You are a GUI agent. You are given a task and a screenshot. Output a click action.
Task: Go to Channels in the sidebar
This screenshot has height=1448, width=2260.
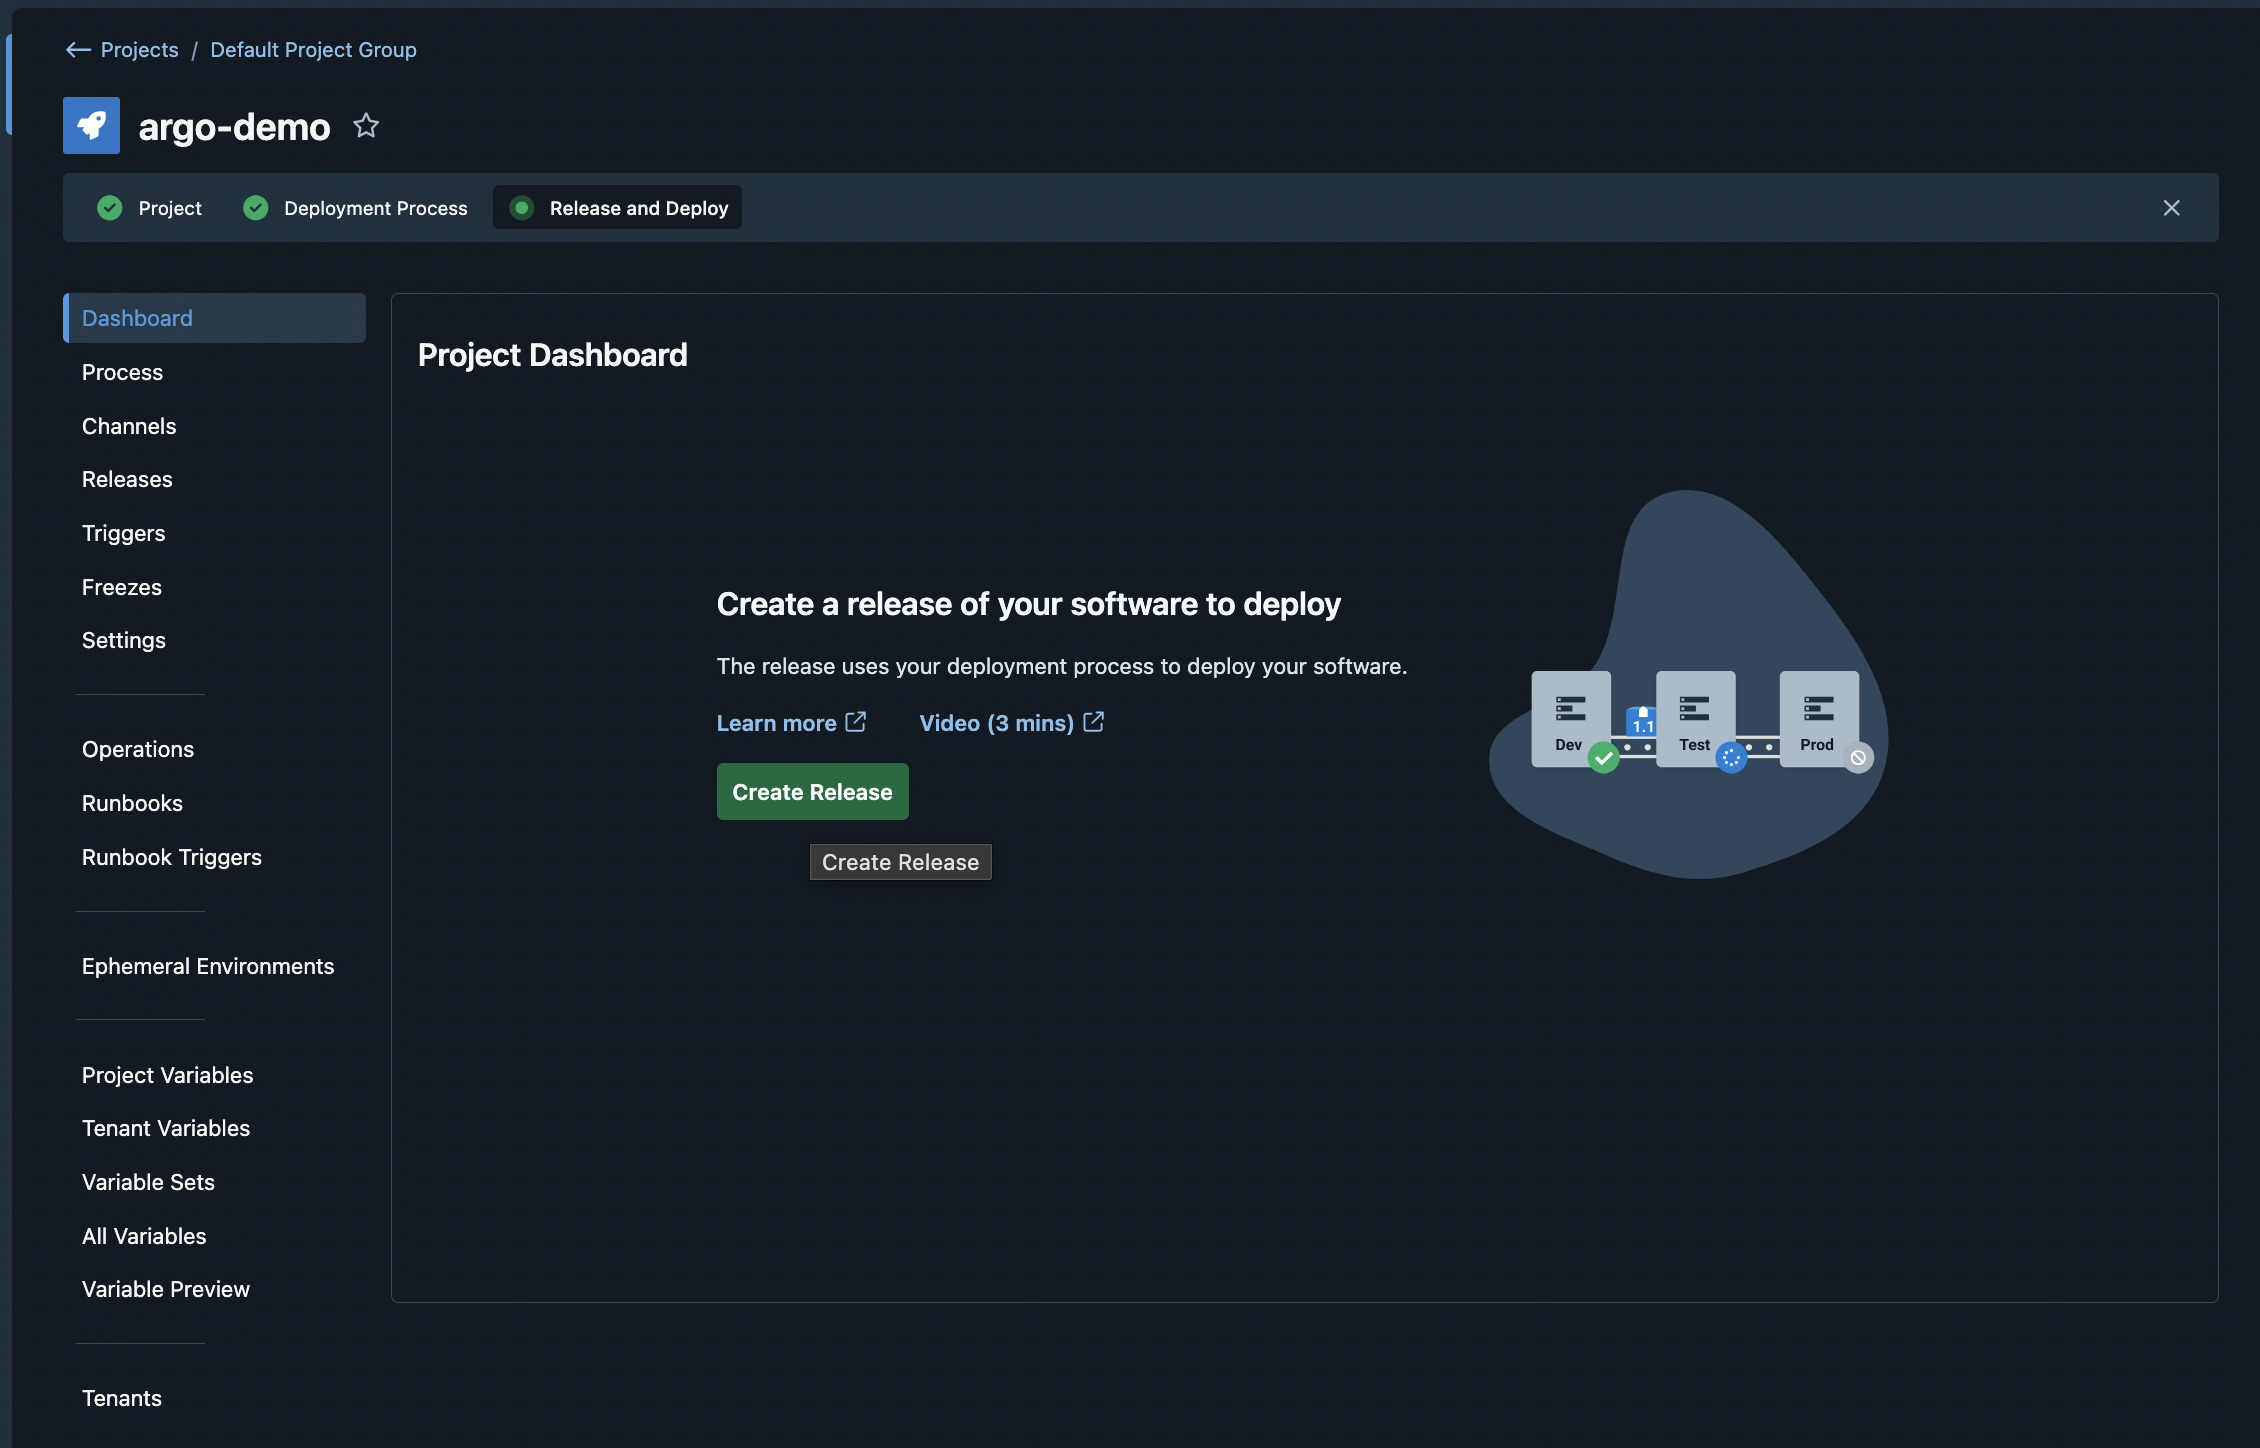tap(129, 426)
